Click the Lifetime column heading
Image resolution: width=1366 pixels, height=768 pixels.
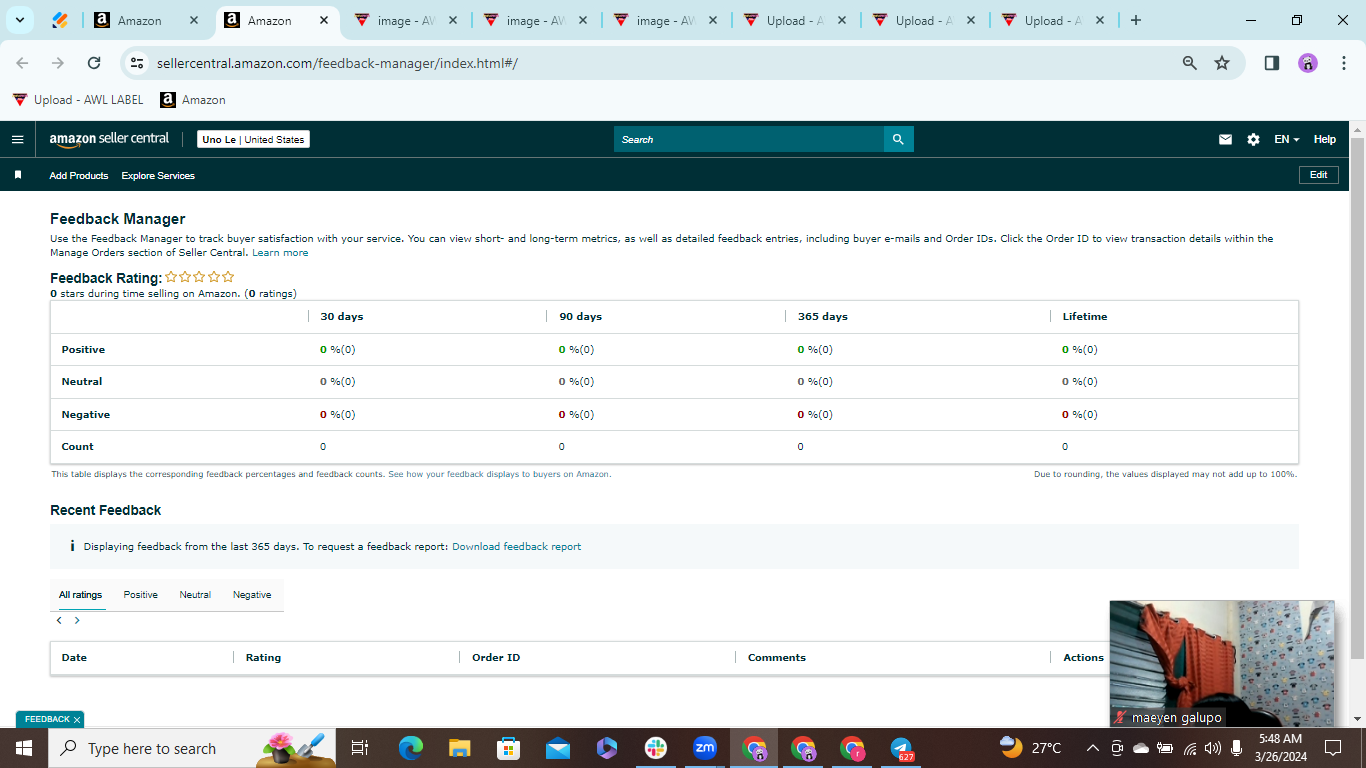point(1085,317)
